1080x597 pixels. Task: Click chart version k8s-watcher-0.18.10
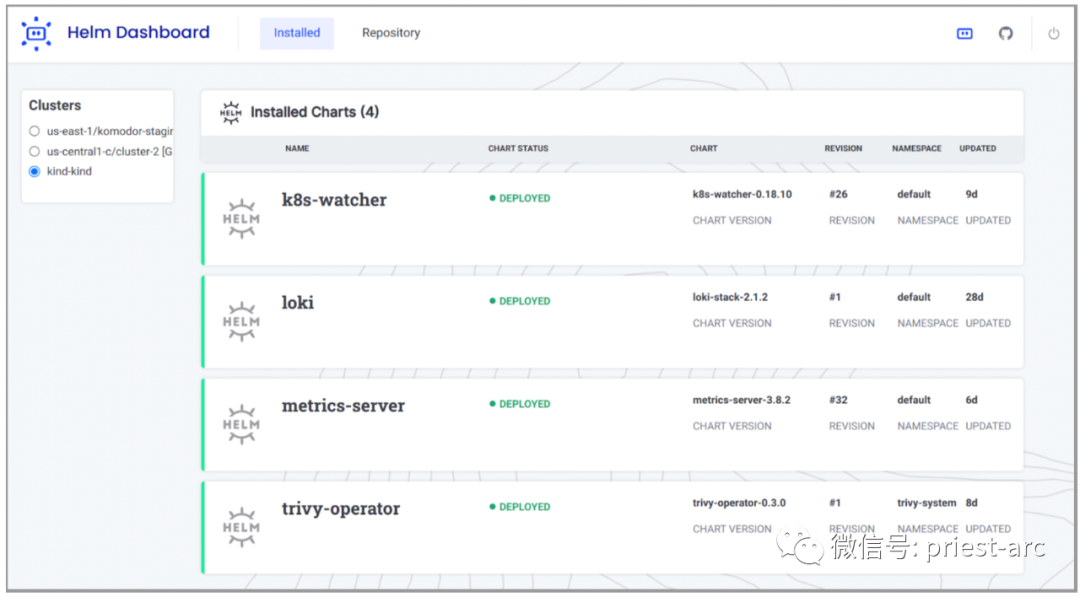(742, 194)
